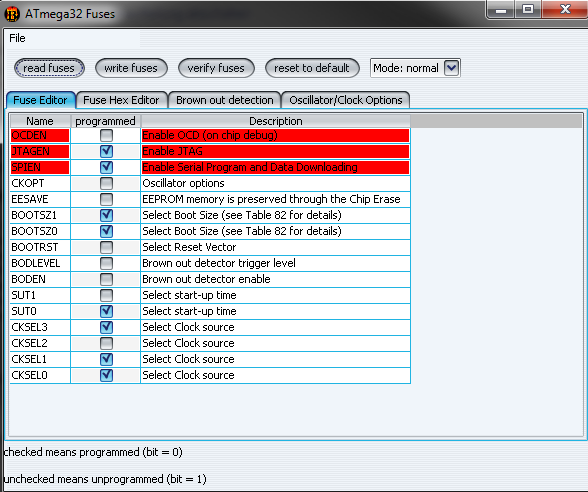Select the Mode: normal combo box
Screen dimensions: 588x492
415,68
